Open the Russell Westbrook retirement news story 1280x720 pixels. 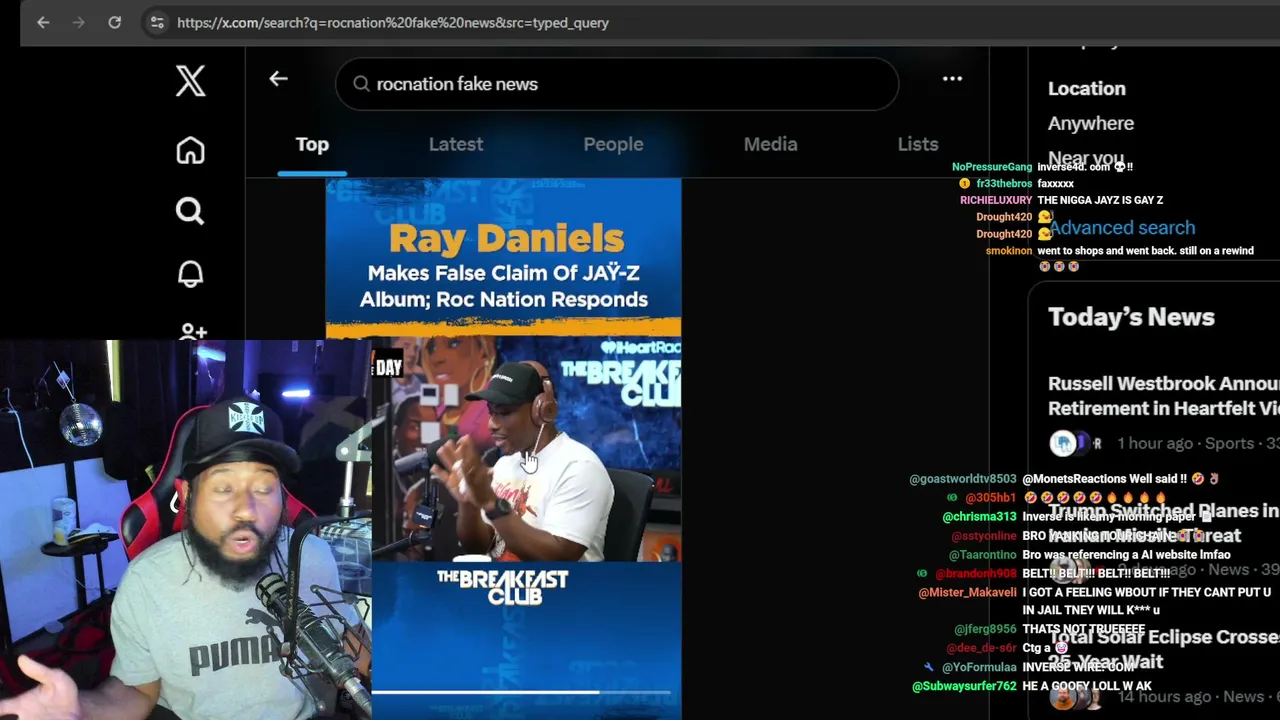[1164, 396]
